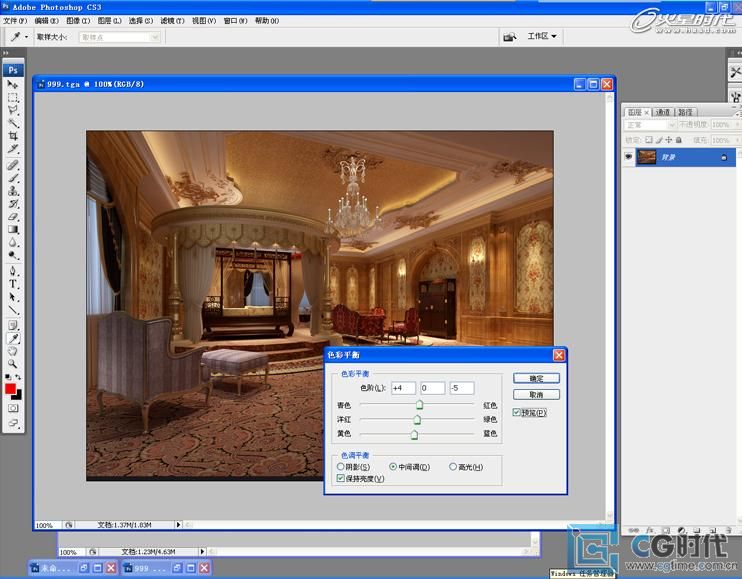The width and height of the screenshot is (742, 579).
Task: Open the 工作区 workspace dropdown
Action: (542, 36)
